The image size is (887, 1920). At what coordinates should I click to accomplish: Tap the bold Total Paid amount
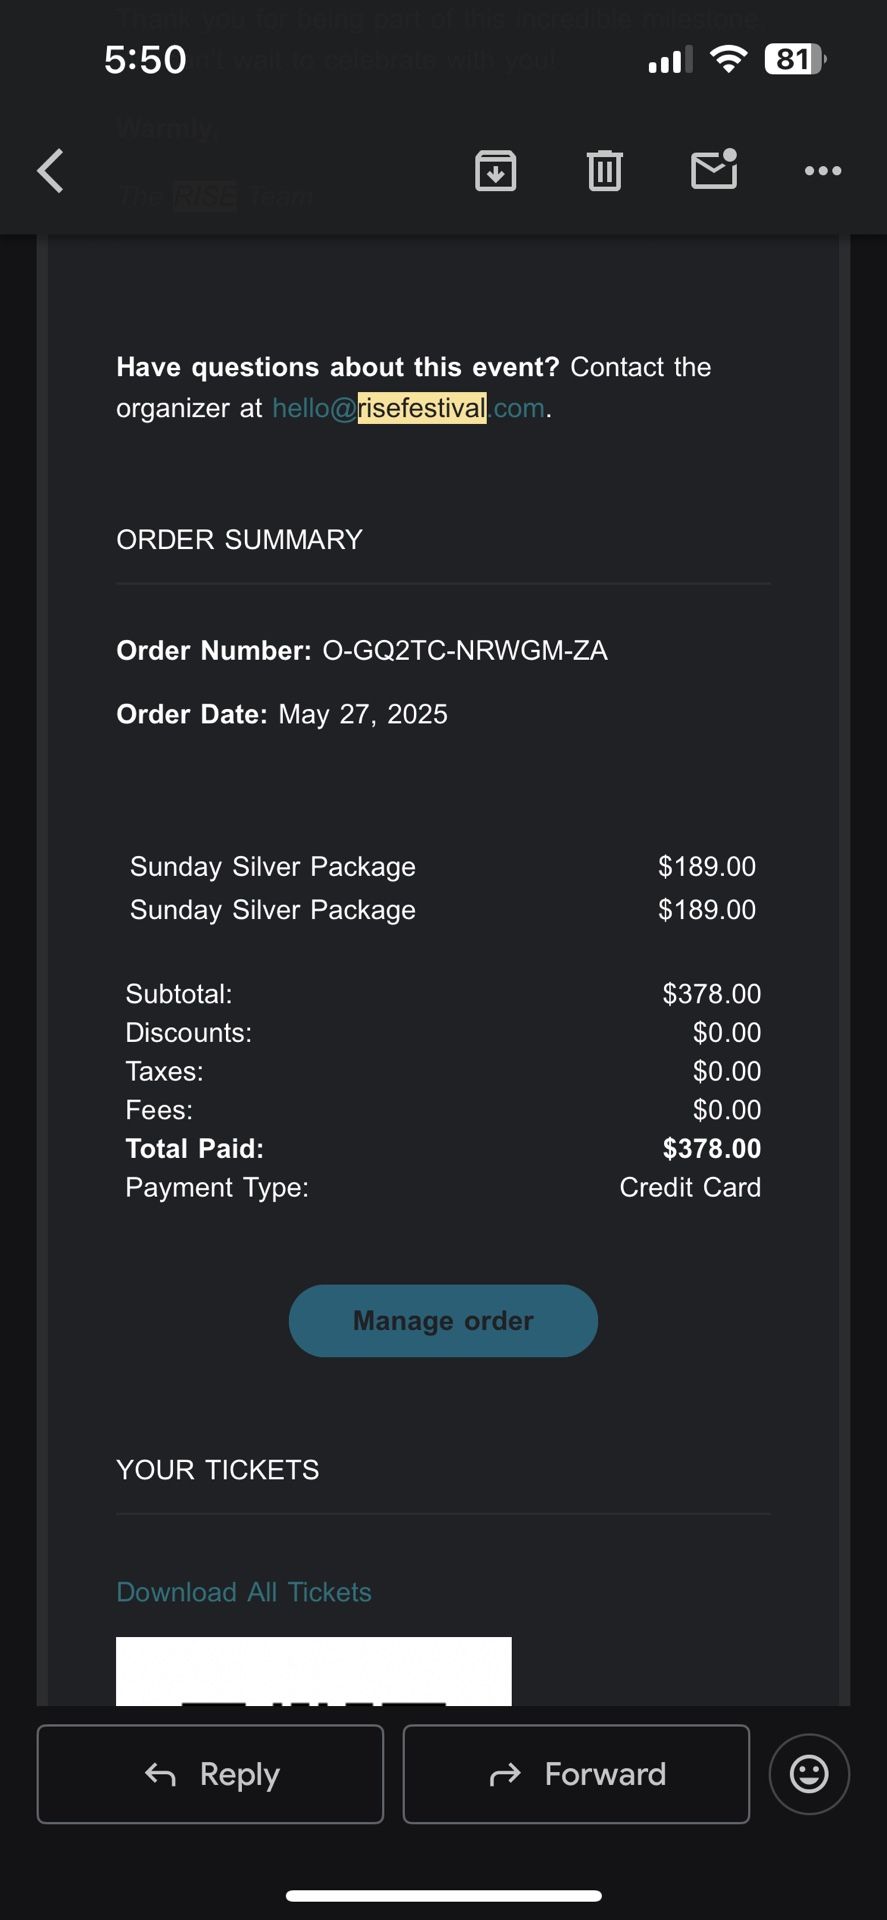click(x=711, y=1149)
